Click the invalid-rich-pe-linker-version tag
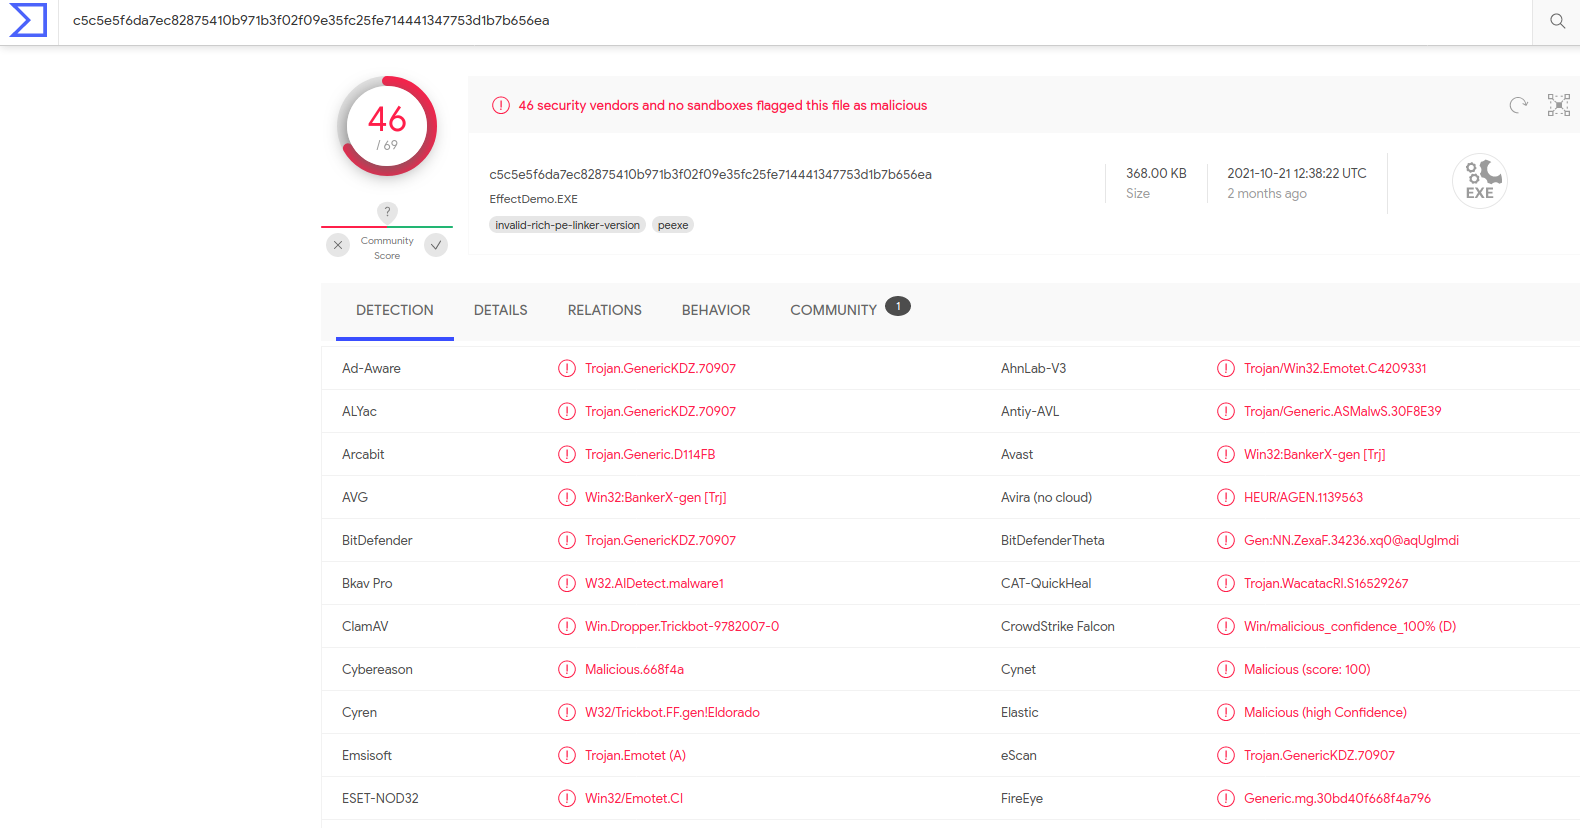This screenshot has width=1580, height=828. coord(567,225)
